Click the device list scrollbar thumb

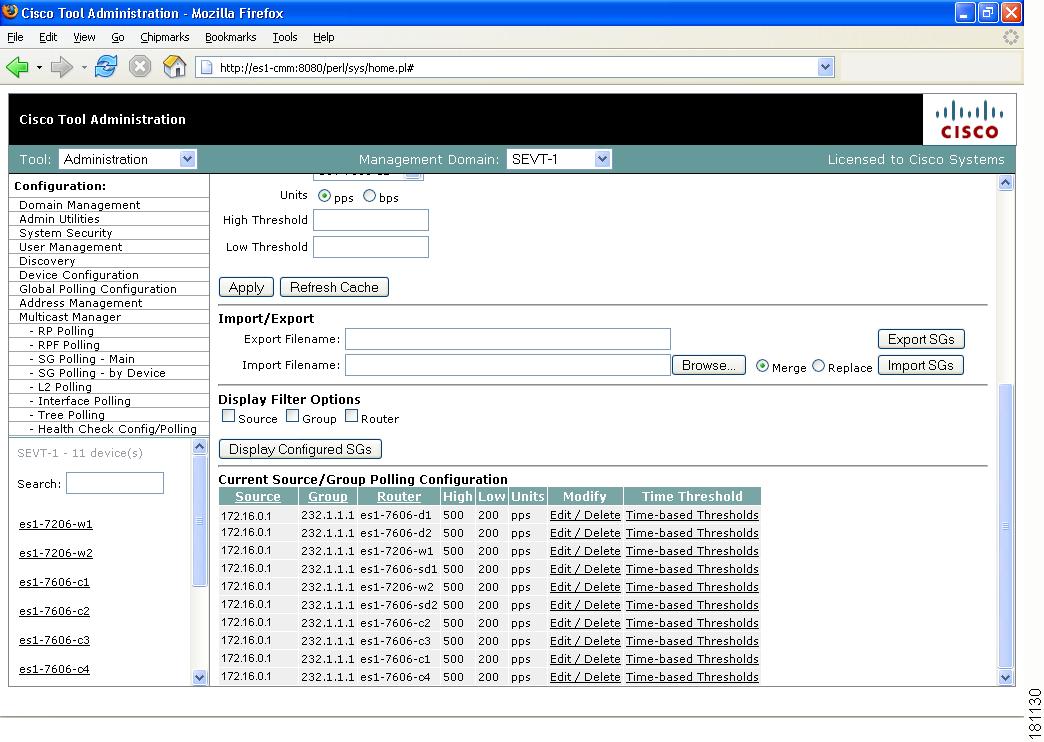click(x=199, y=521)
